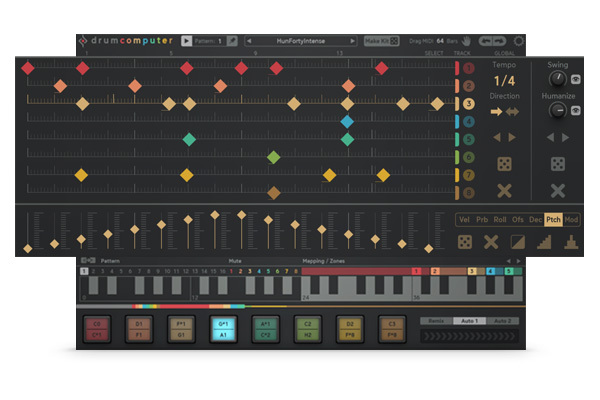Trigger the C0 red drum pad
This screenshot has height=400, width=600.
pos(97,329)
